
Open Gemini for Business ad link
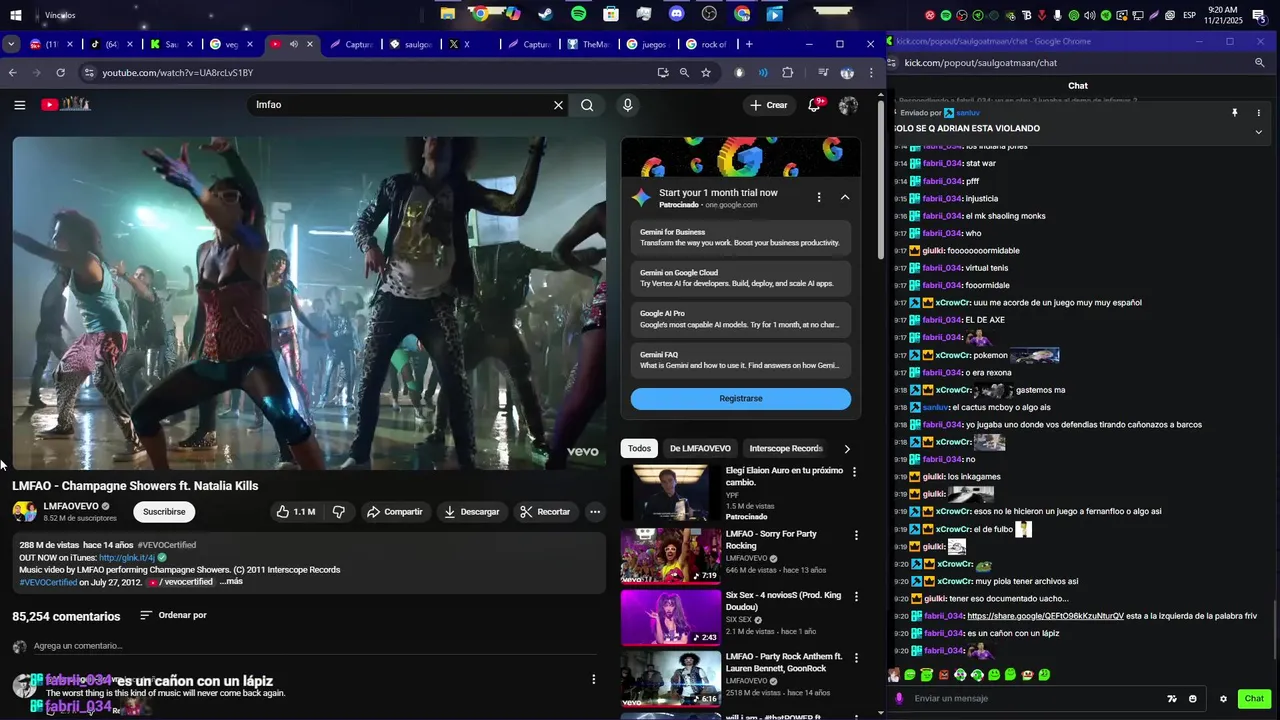click(x=741, y=238)
